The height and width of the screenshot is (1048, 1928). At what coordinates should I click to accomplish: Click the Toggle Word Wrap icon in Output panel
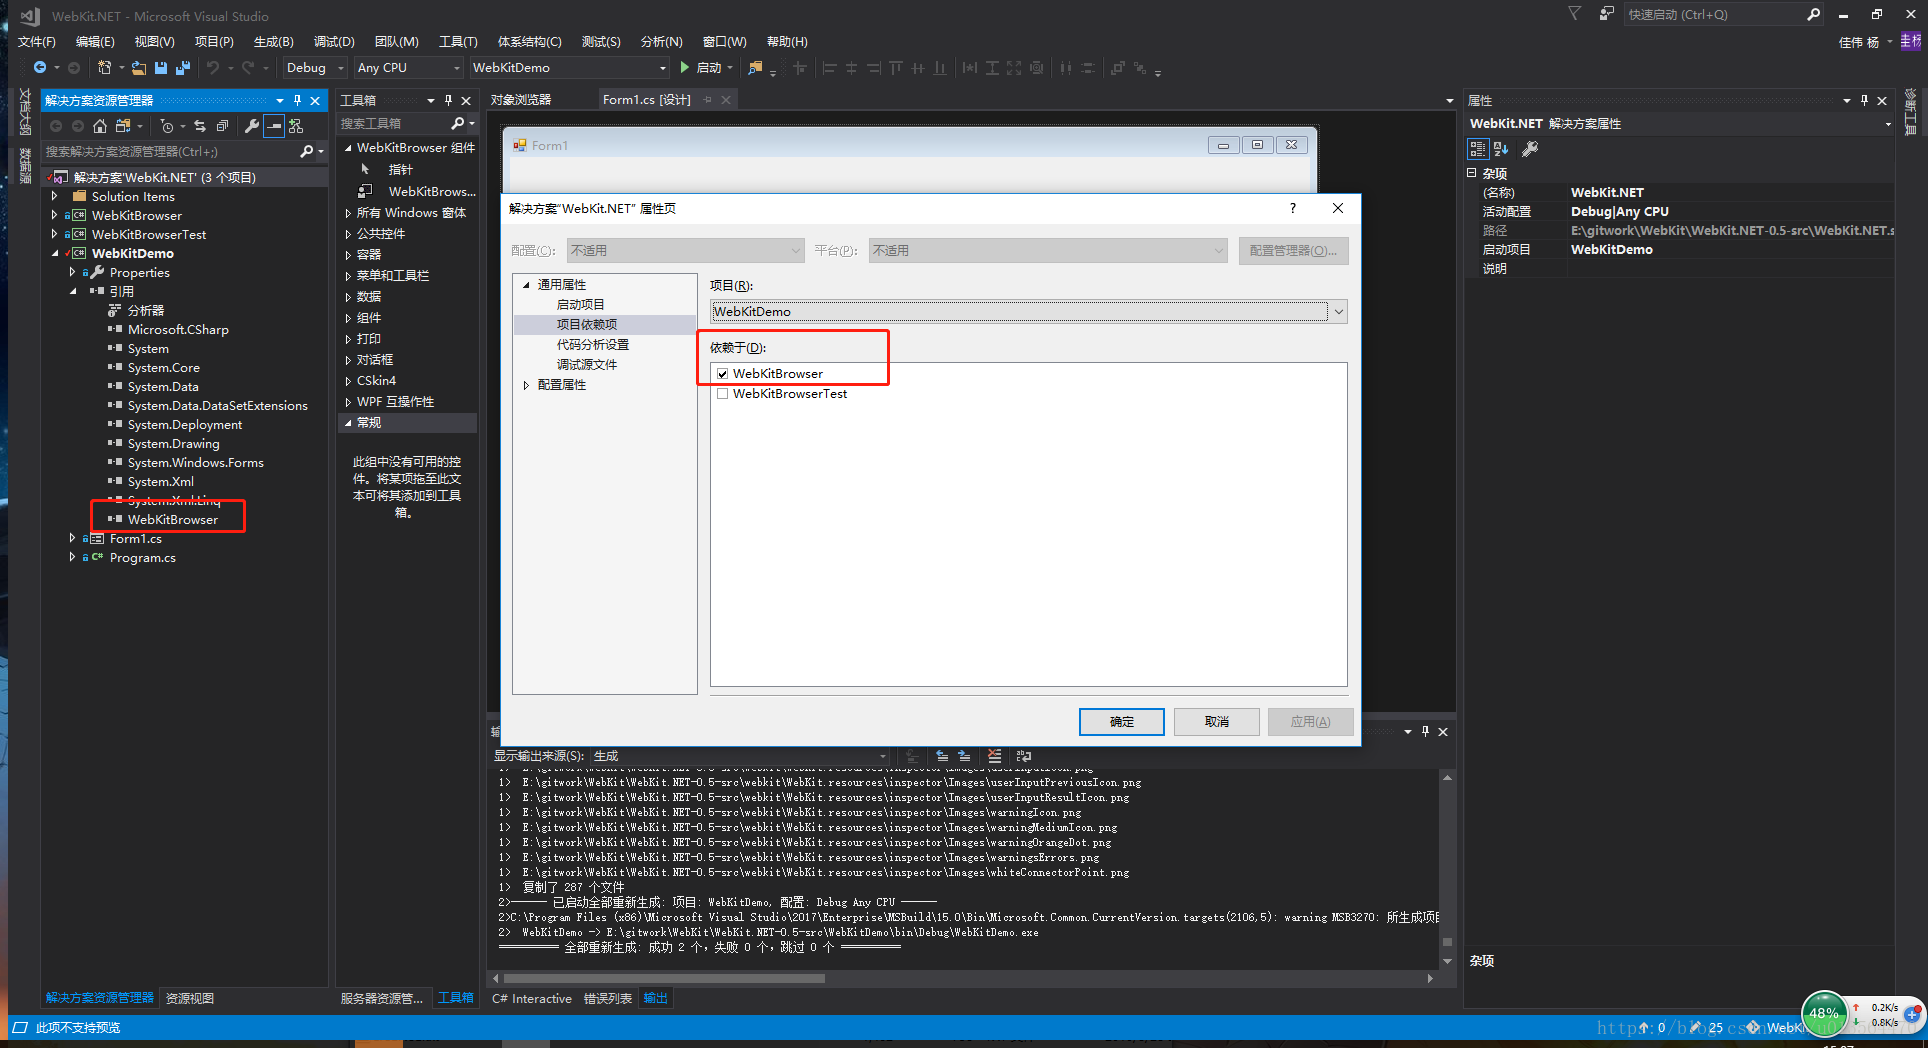click(1023, 756)
